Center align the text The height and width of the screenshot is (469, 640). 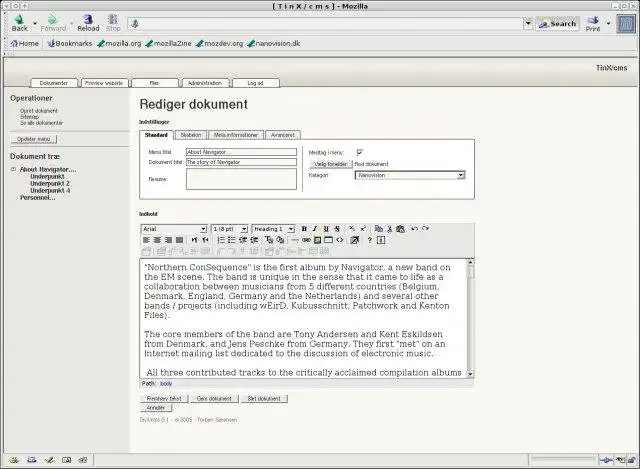click(157, 240)
